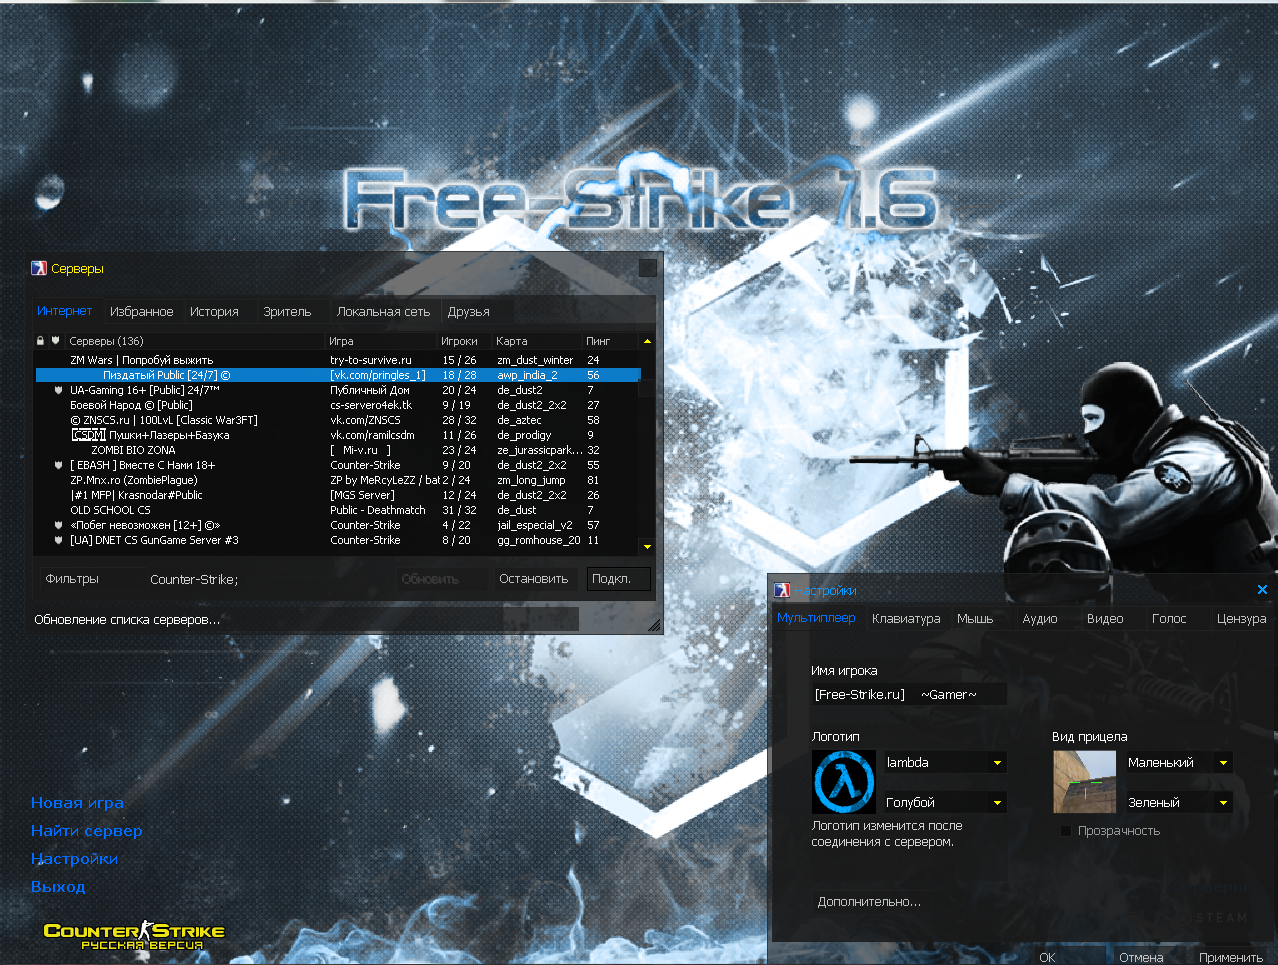The image size is (1278, 965).
Task: Click the server list resize grip
Action: coord(654,625)
